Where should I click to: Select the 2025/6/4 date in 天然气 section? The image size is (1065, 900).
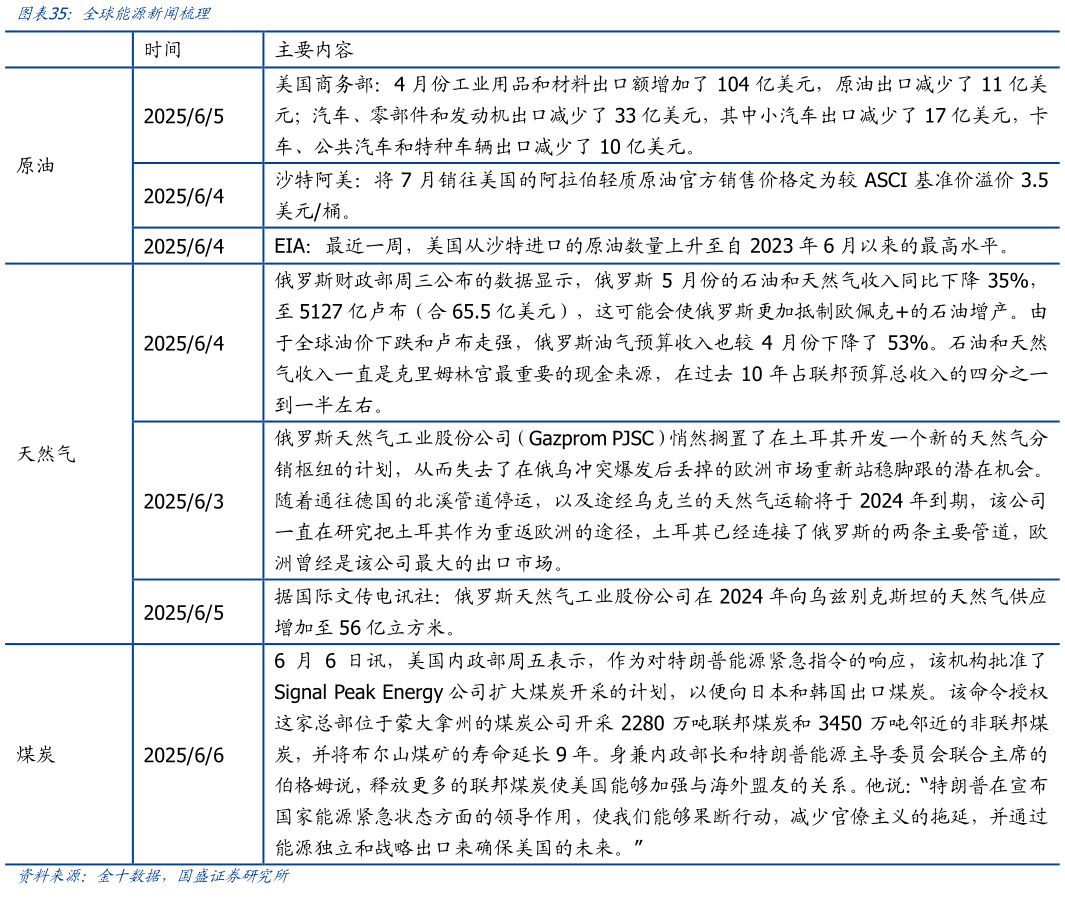(x=184, y=343)
